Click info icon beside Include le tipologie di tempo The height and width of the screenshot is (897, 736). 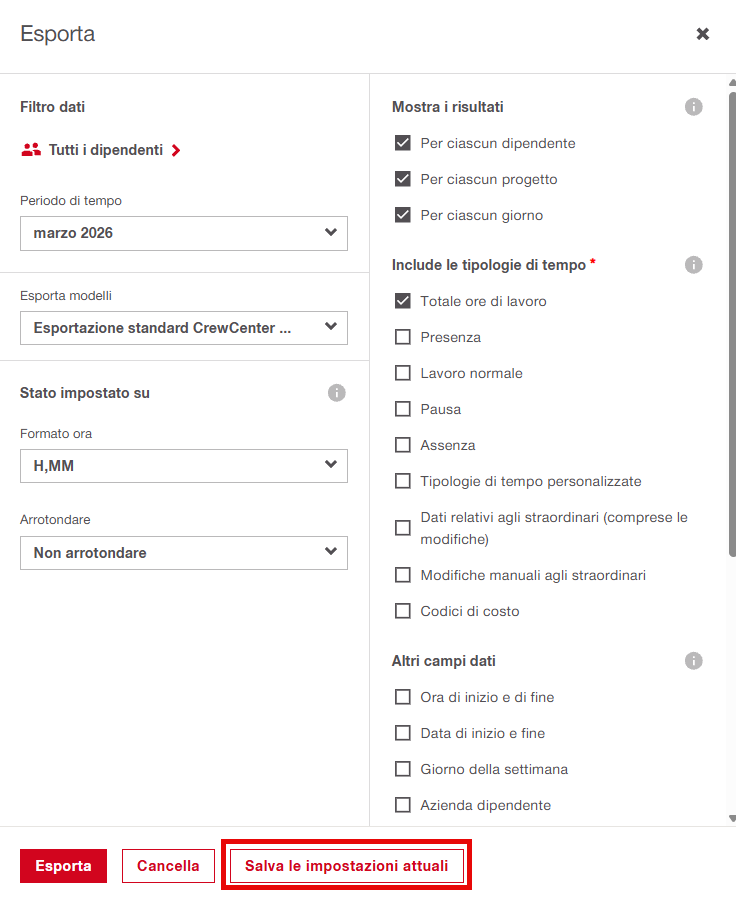coord(694,265)
